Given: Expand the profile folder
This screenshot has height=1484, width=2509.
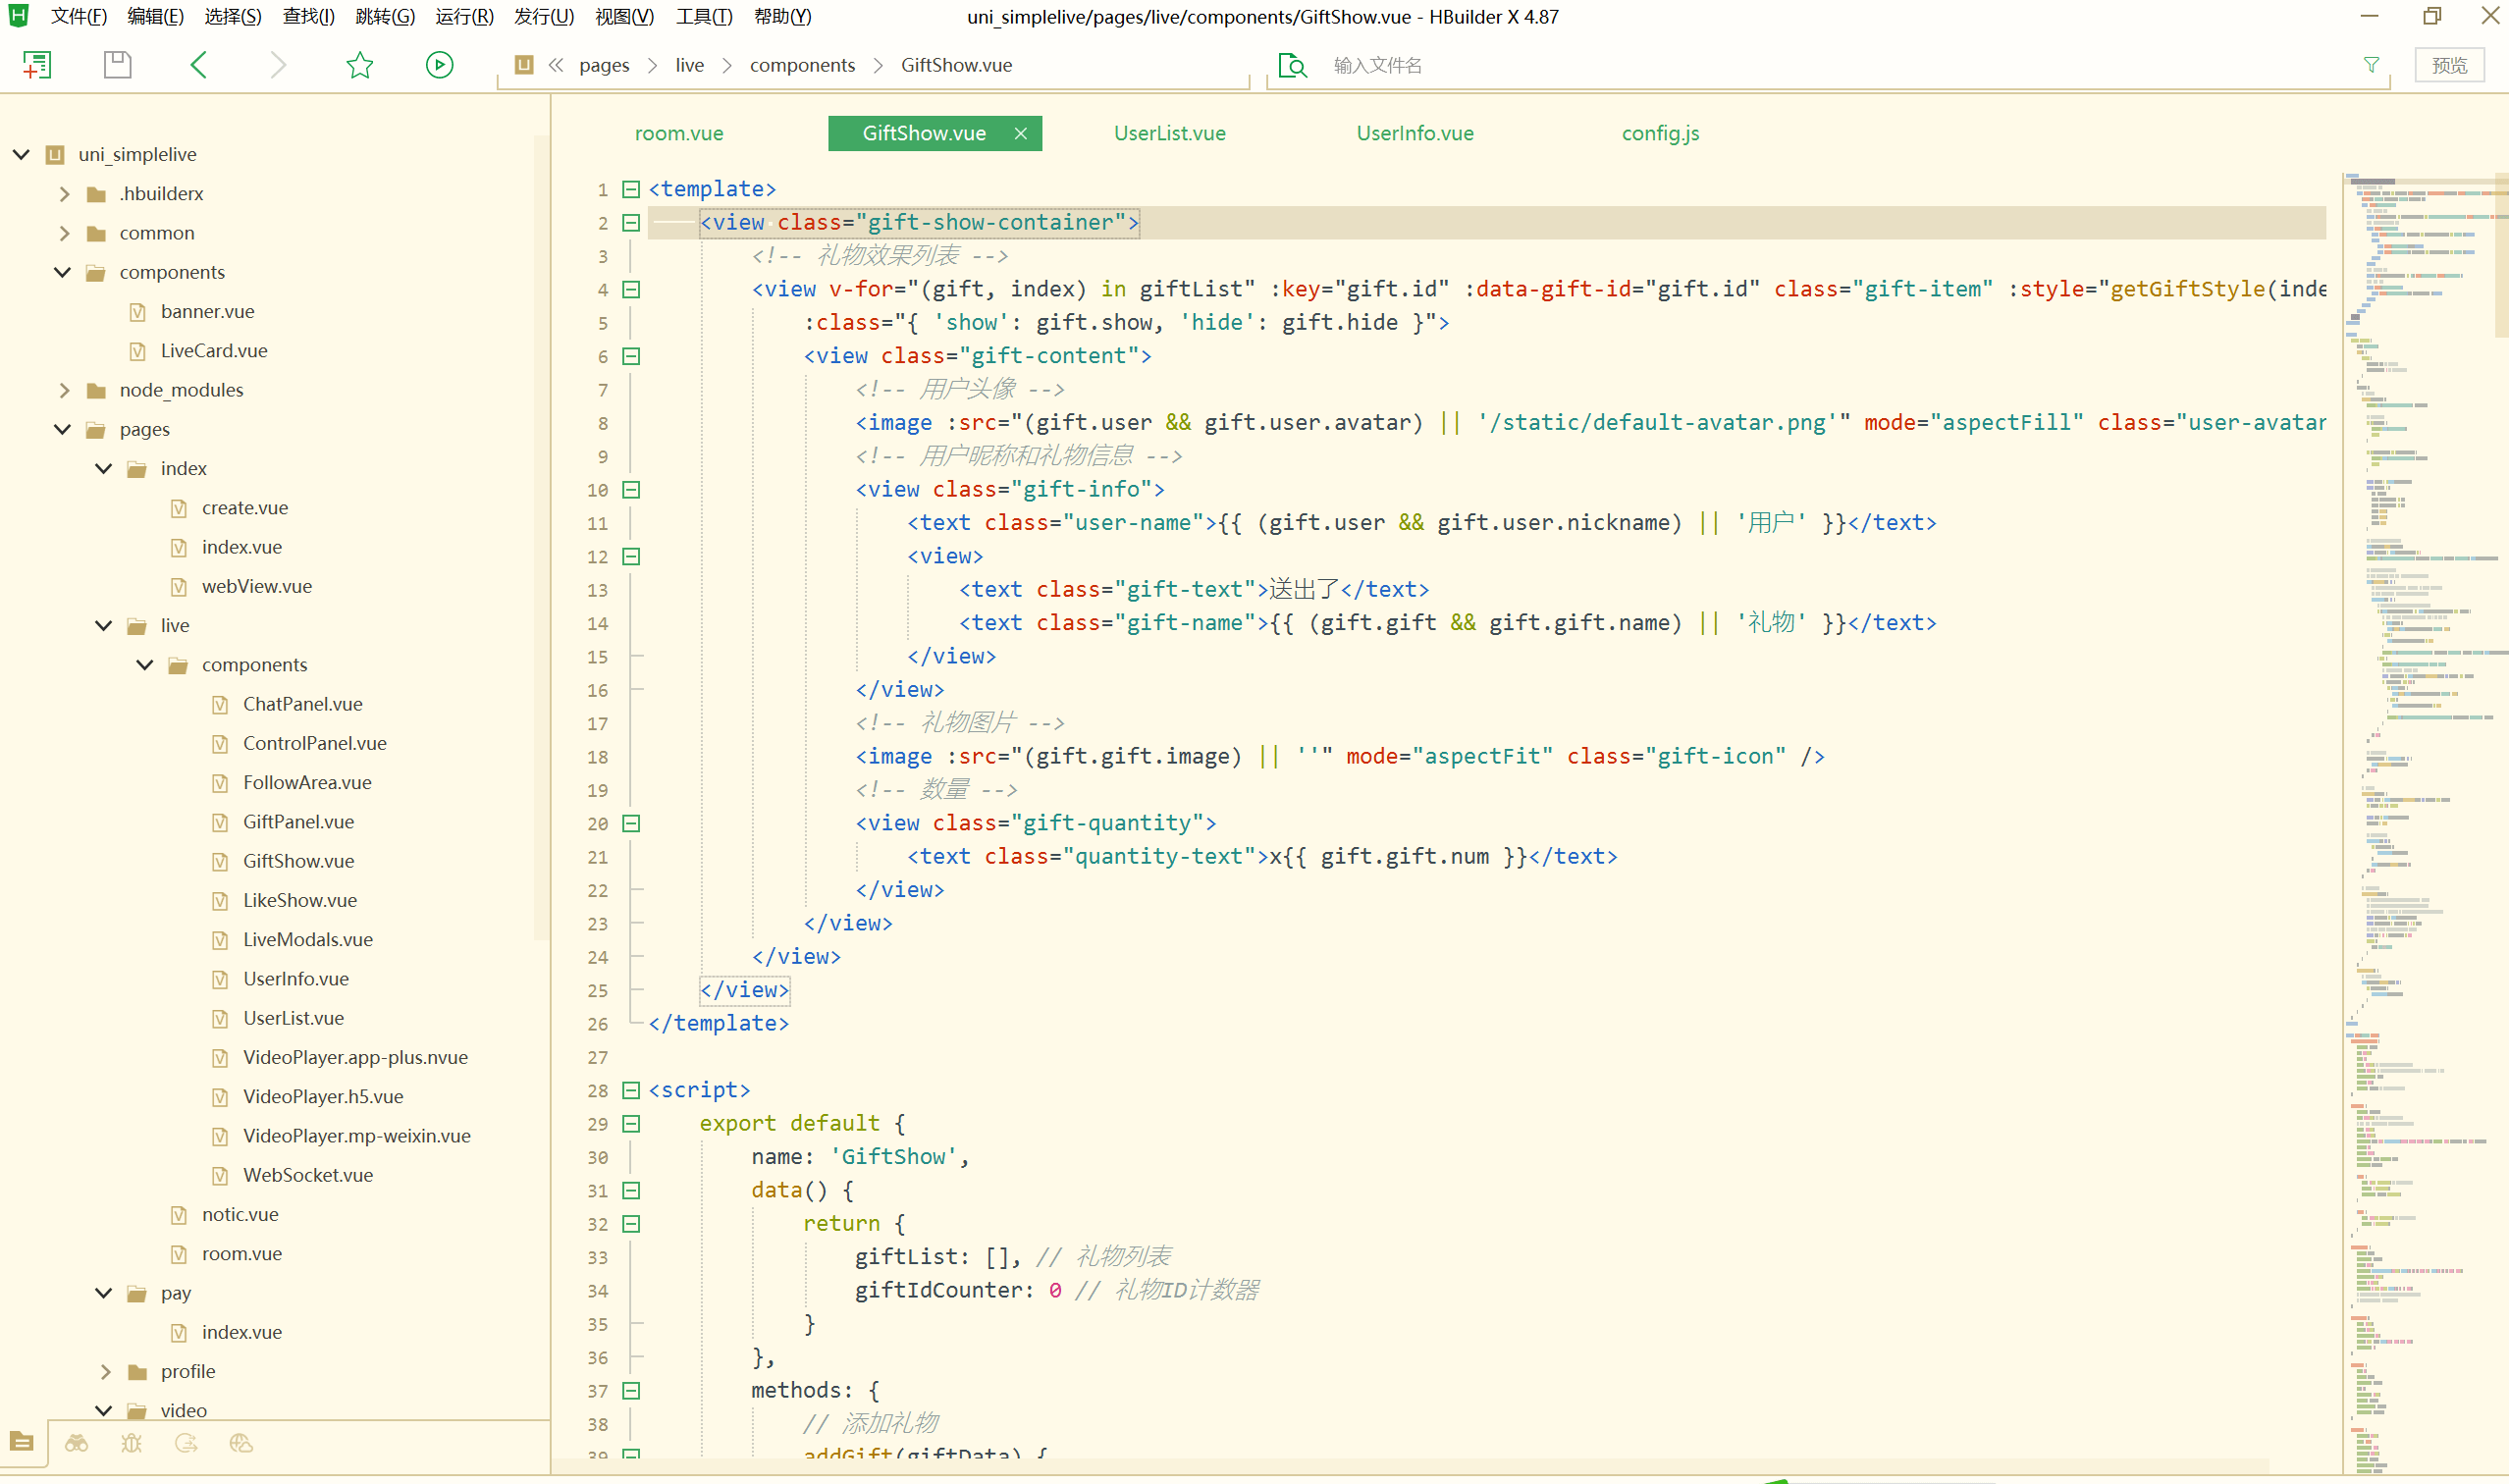Looking at the screenshot, I should click(105, 1371).
